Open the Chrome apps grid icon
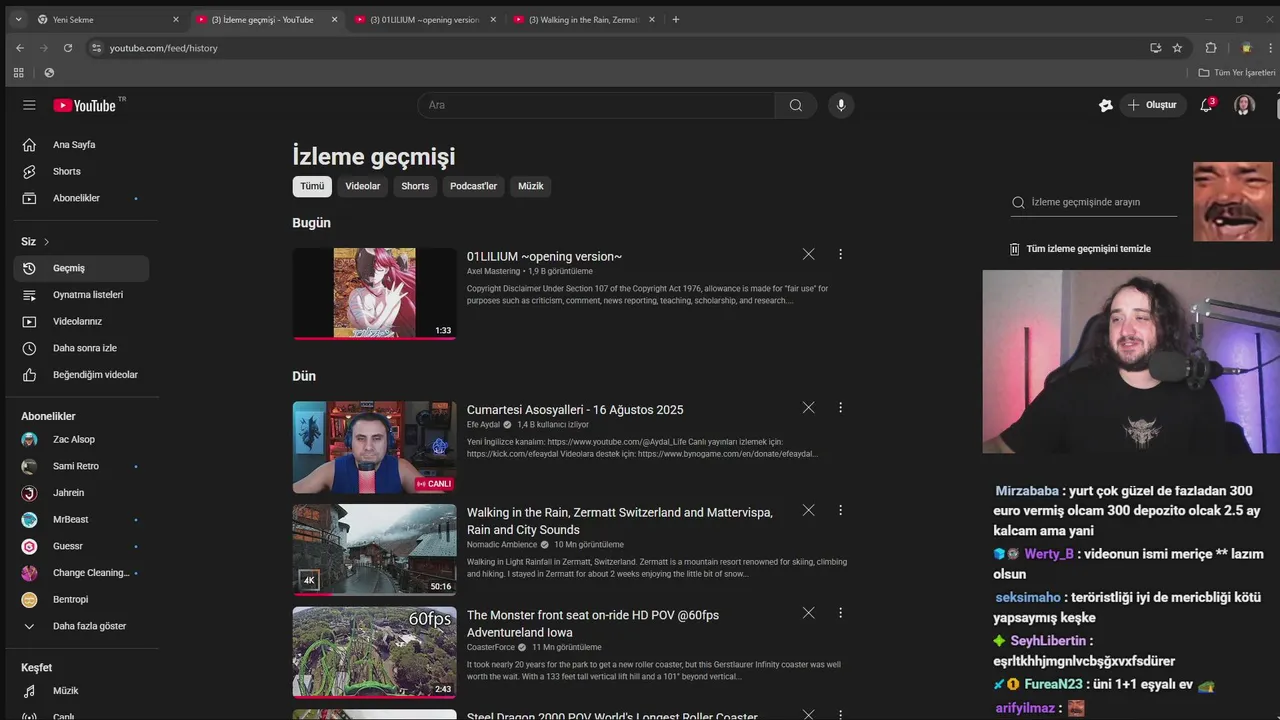Image resolution: width=1280 pixels, height=720 pixels. click(x=18, y=73)
